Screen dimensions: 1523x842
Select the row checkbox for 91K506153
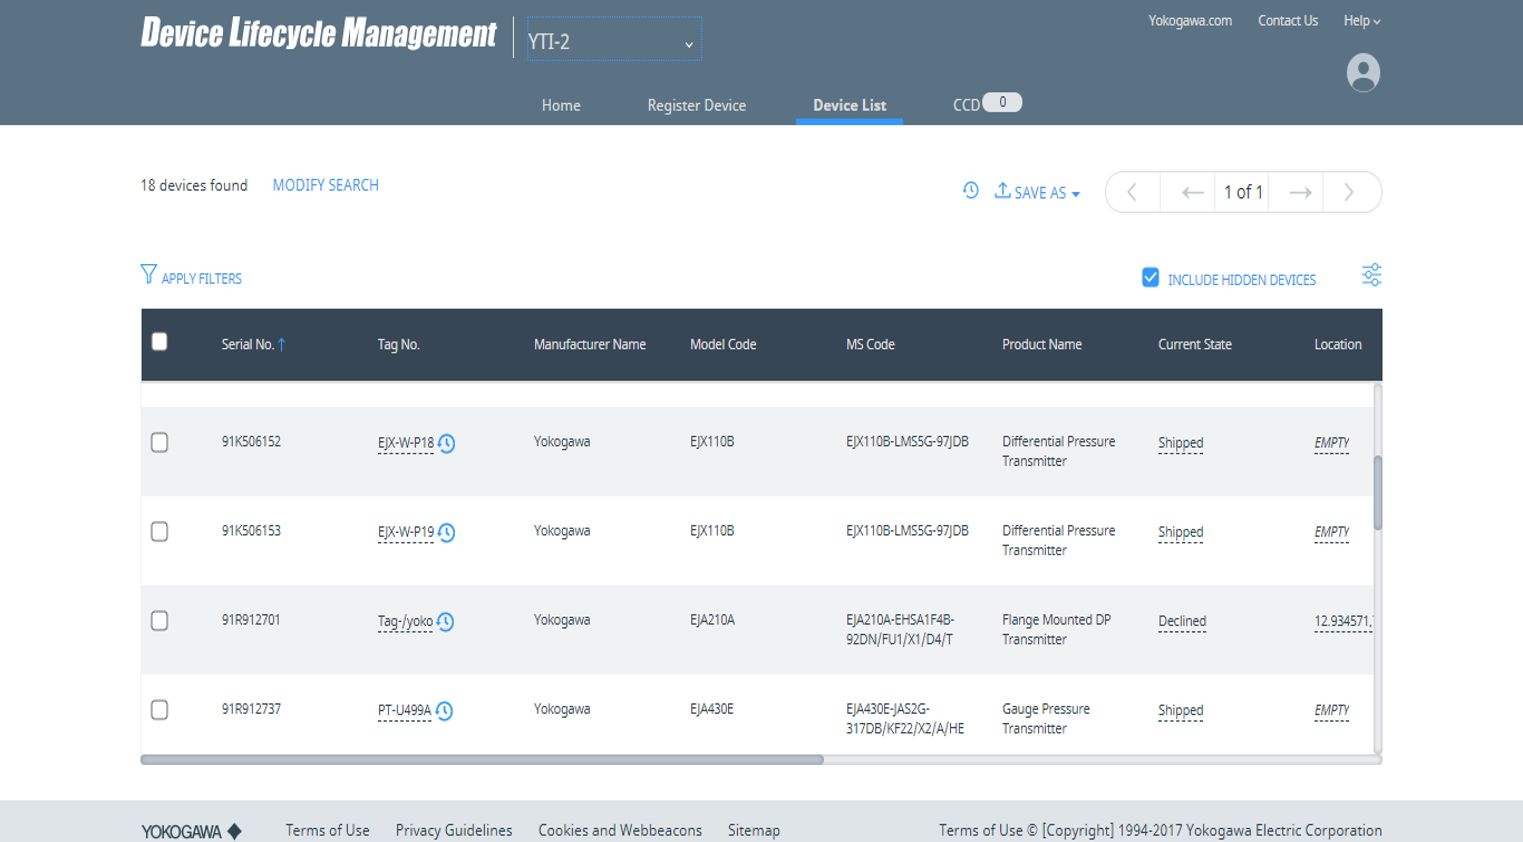[159, 532]
